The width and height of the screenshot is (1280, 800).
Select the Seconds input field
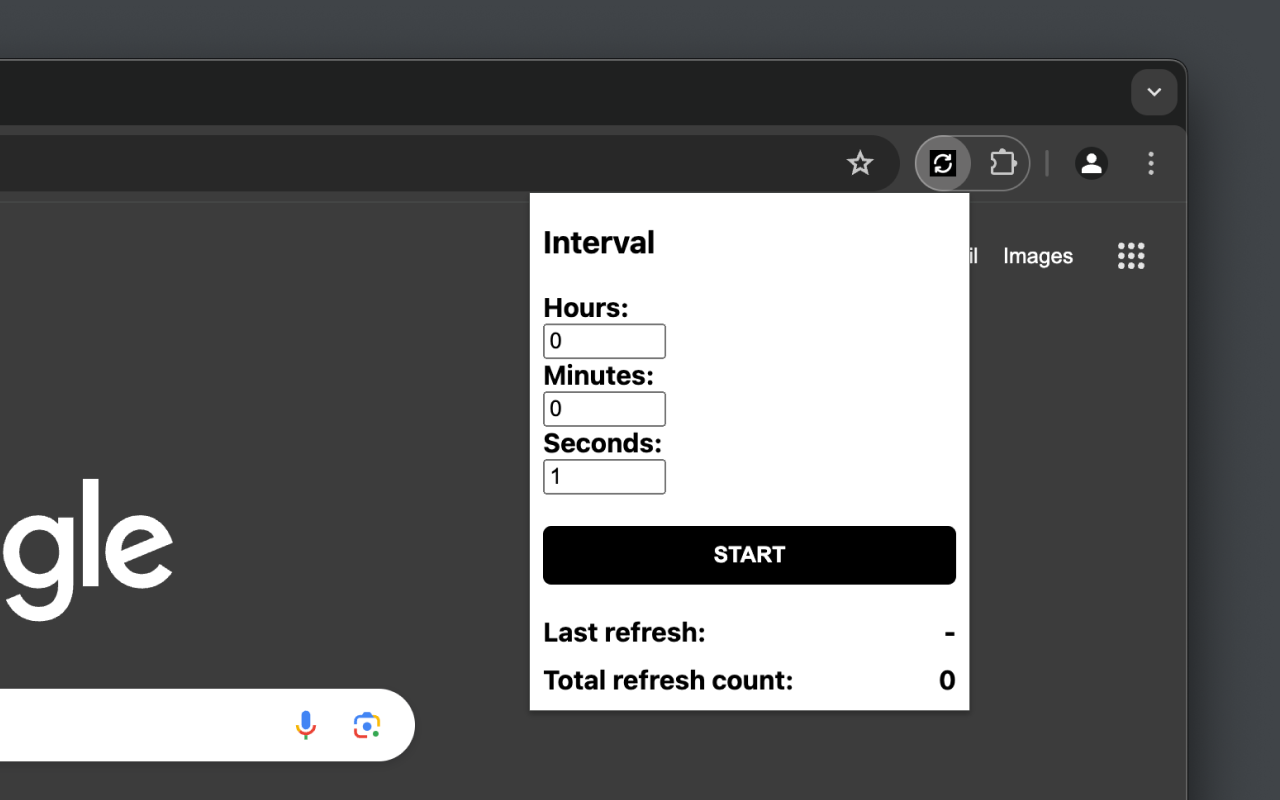(x=604, y=477)
